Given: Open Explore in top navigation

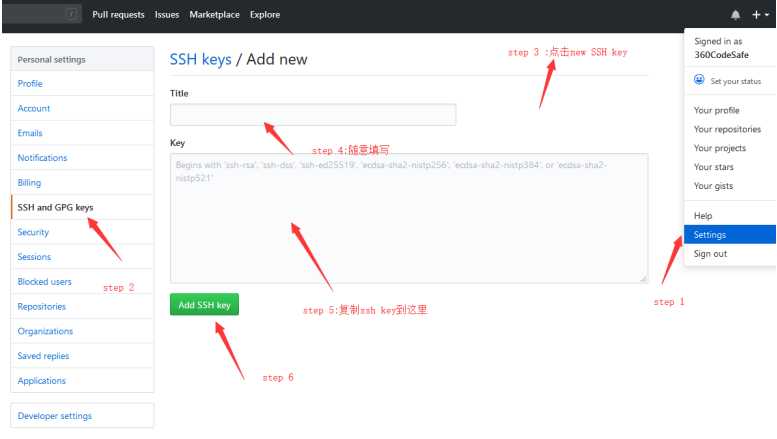Looking at the screenshot, I should click(265, 15).
